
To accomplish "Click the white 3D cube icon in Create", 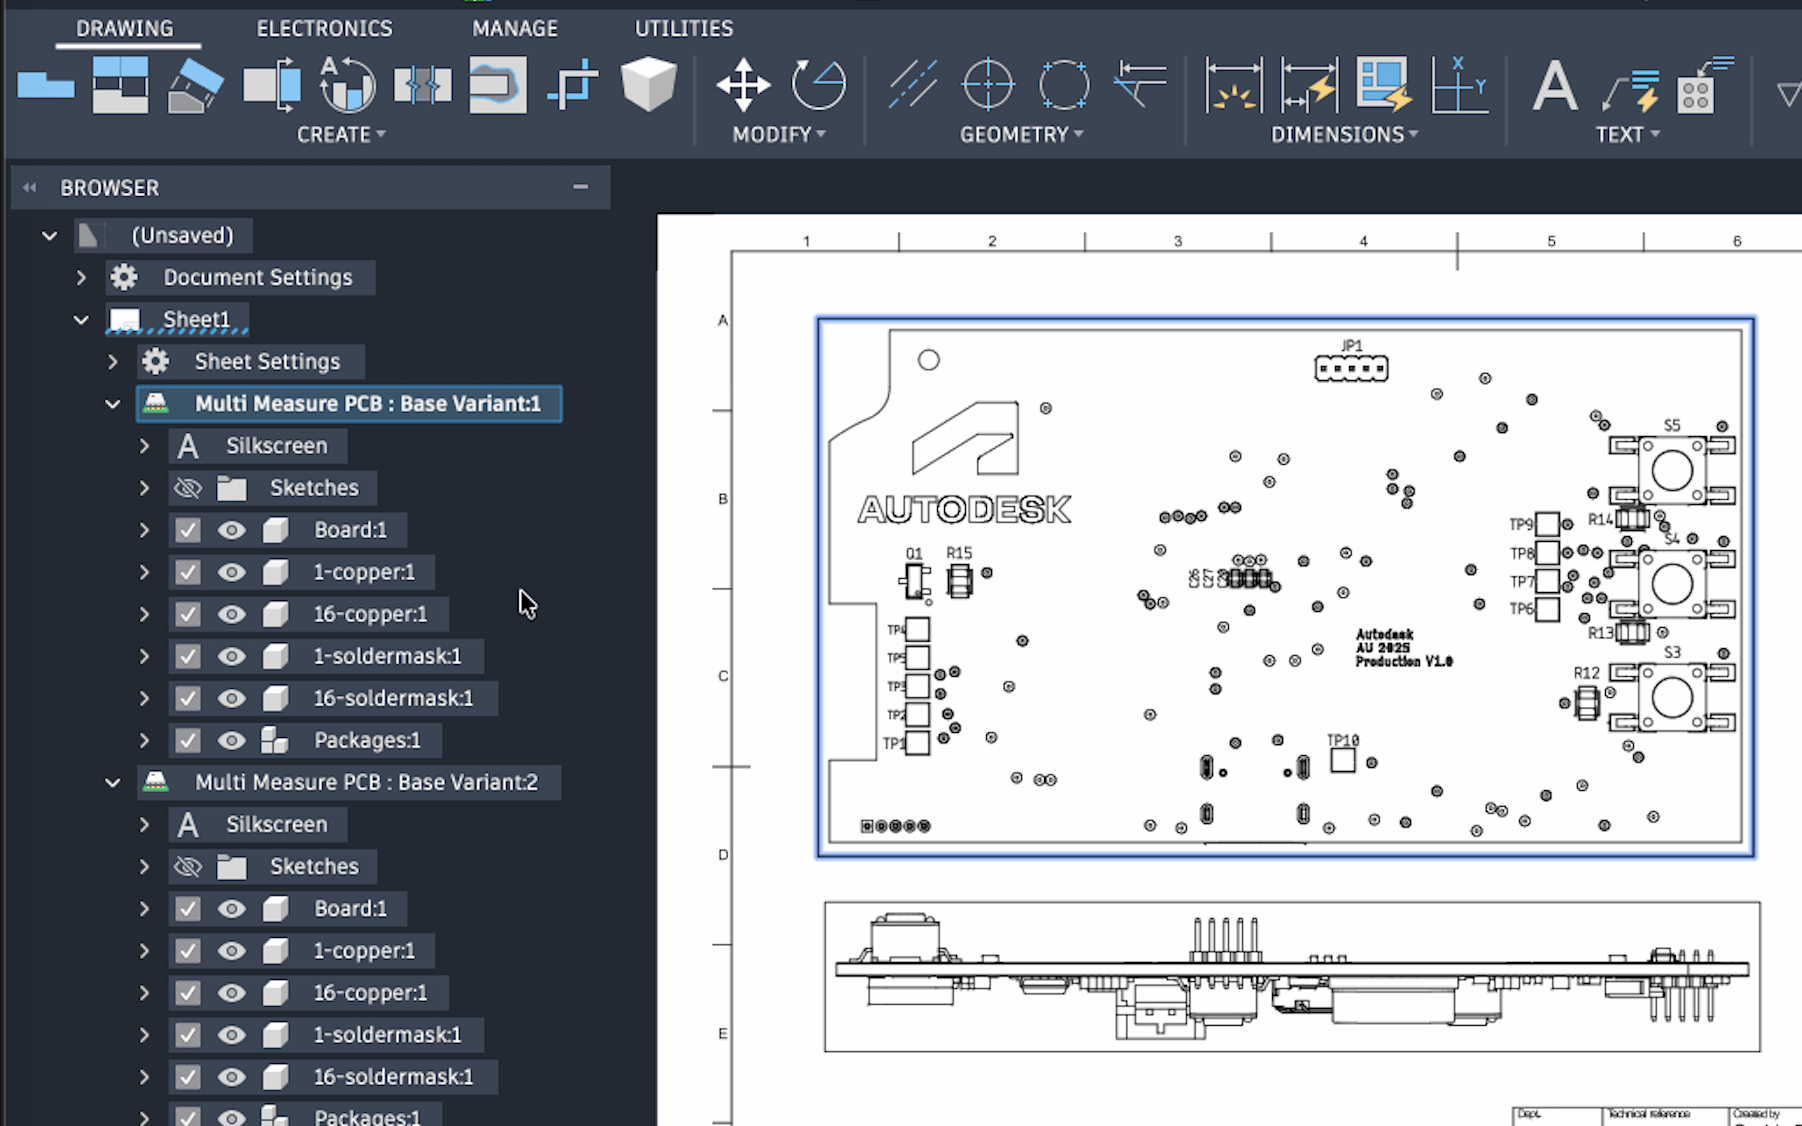I will point(649,85).
